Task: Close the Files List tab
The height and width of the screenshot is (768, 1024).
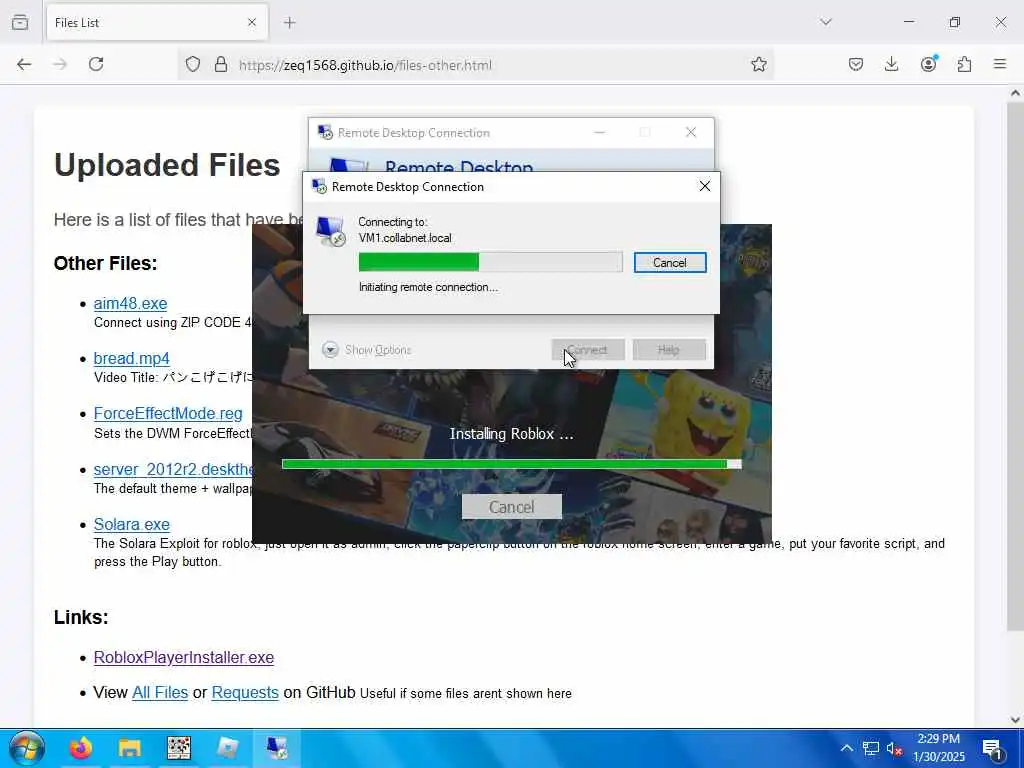Action: click(x=252, y=23)
